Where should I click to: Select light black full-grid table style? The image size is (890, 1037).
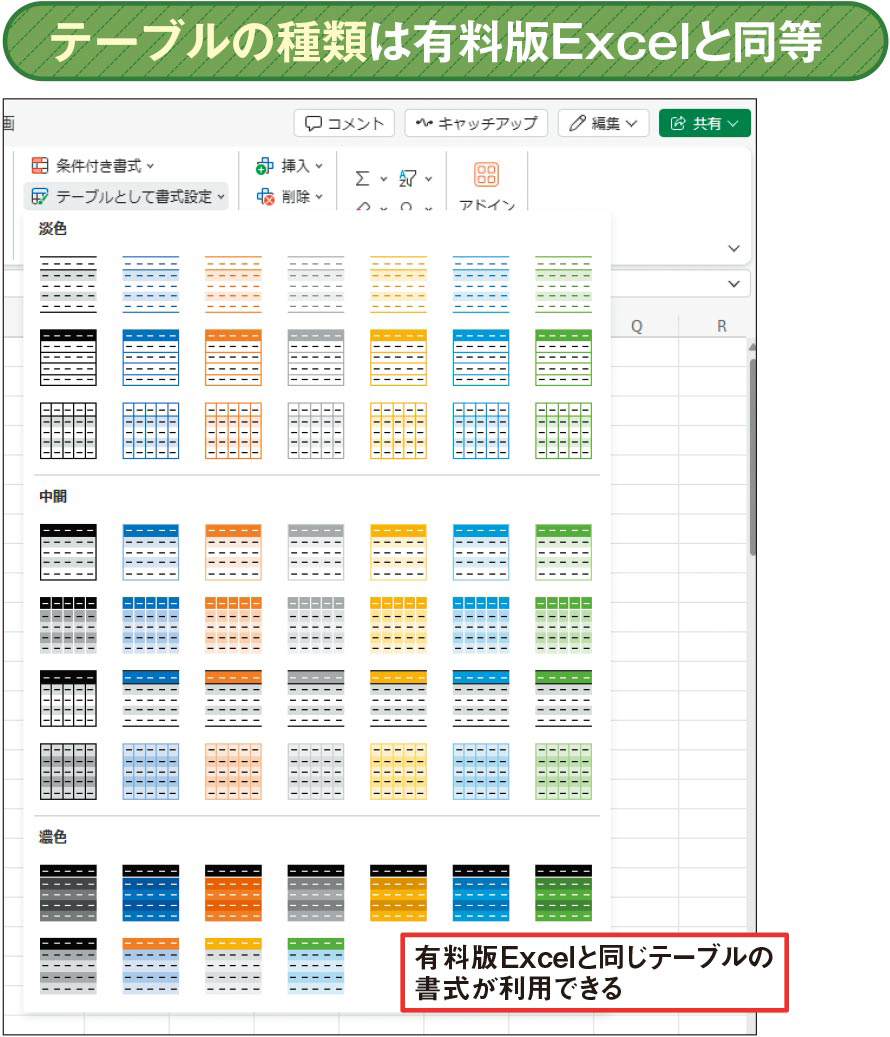tap(68, 431)
